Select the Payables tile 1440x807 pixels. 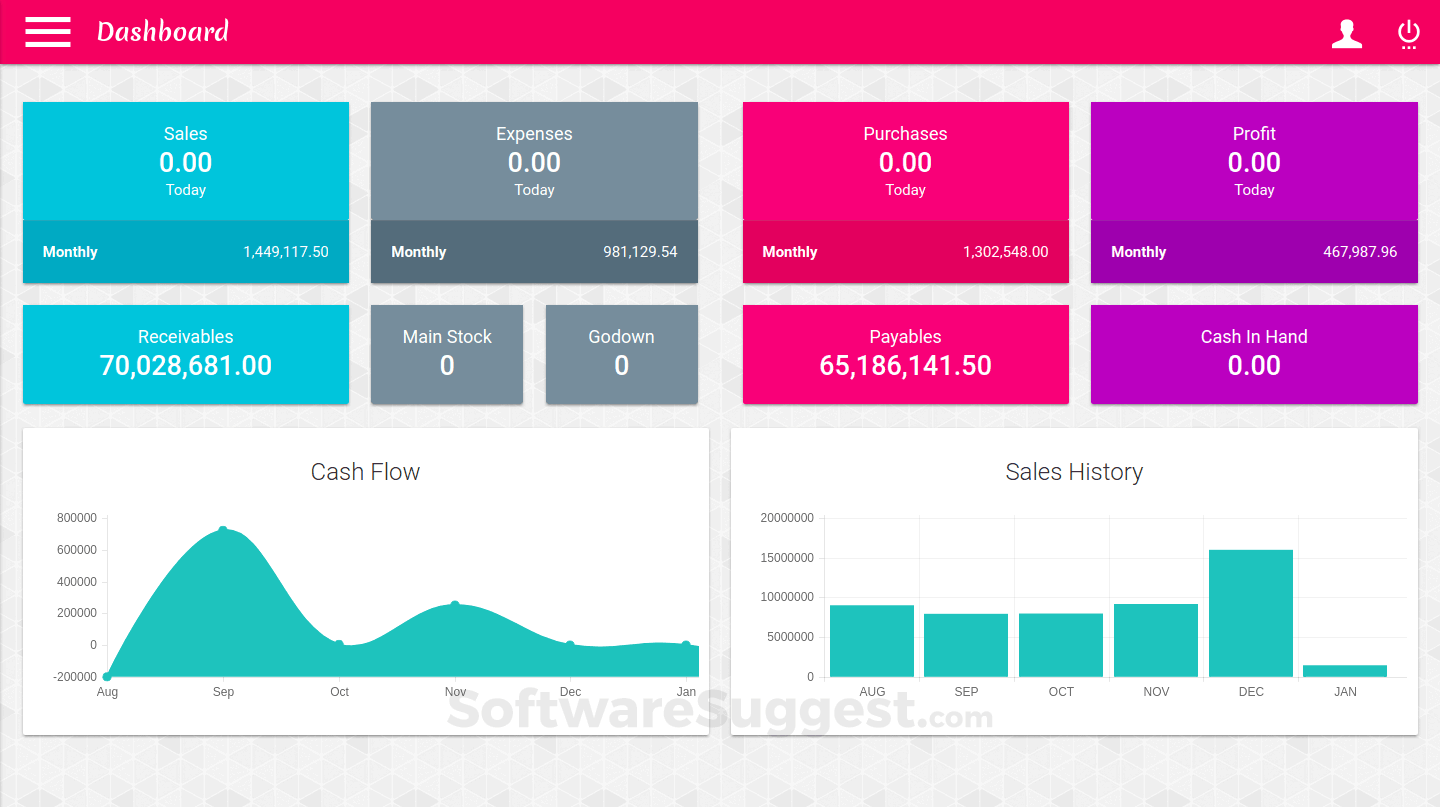click(905, 353)
